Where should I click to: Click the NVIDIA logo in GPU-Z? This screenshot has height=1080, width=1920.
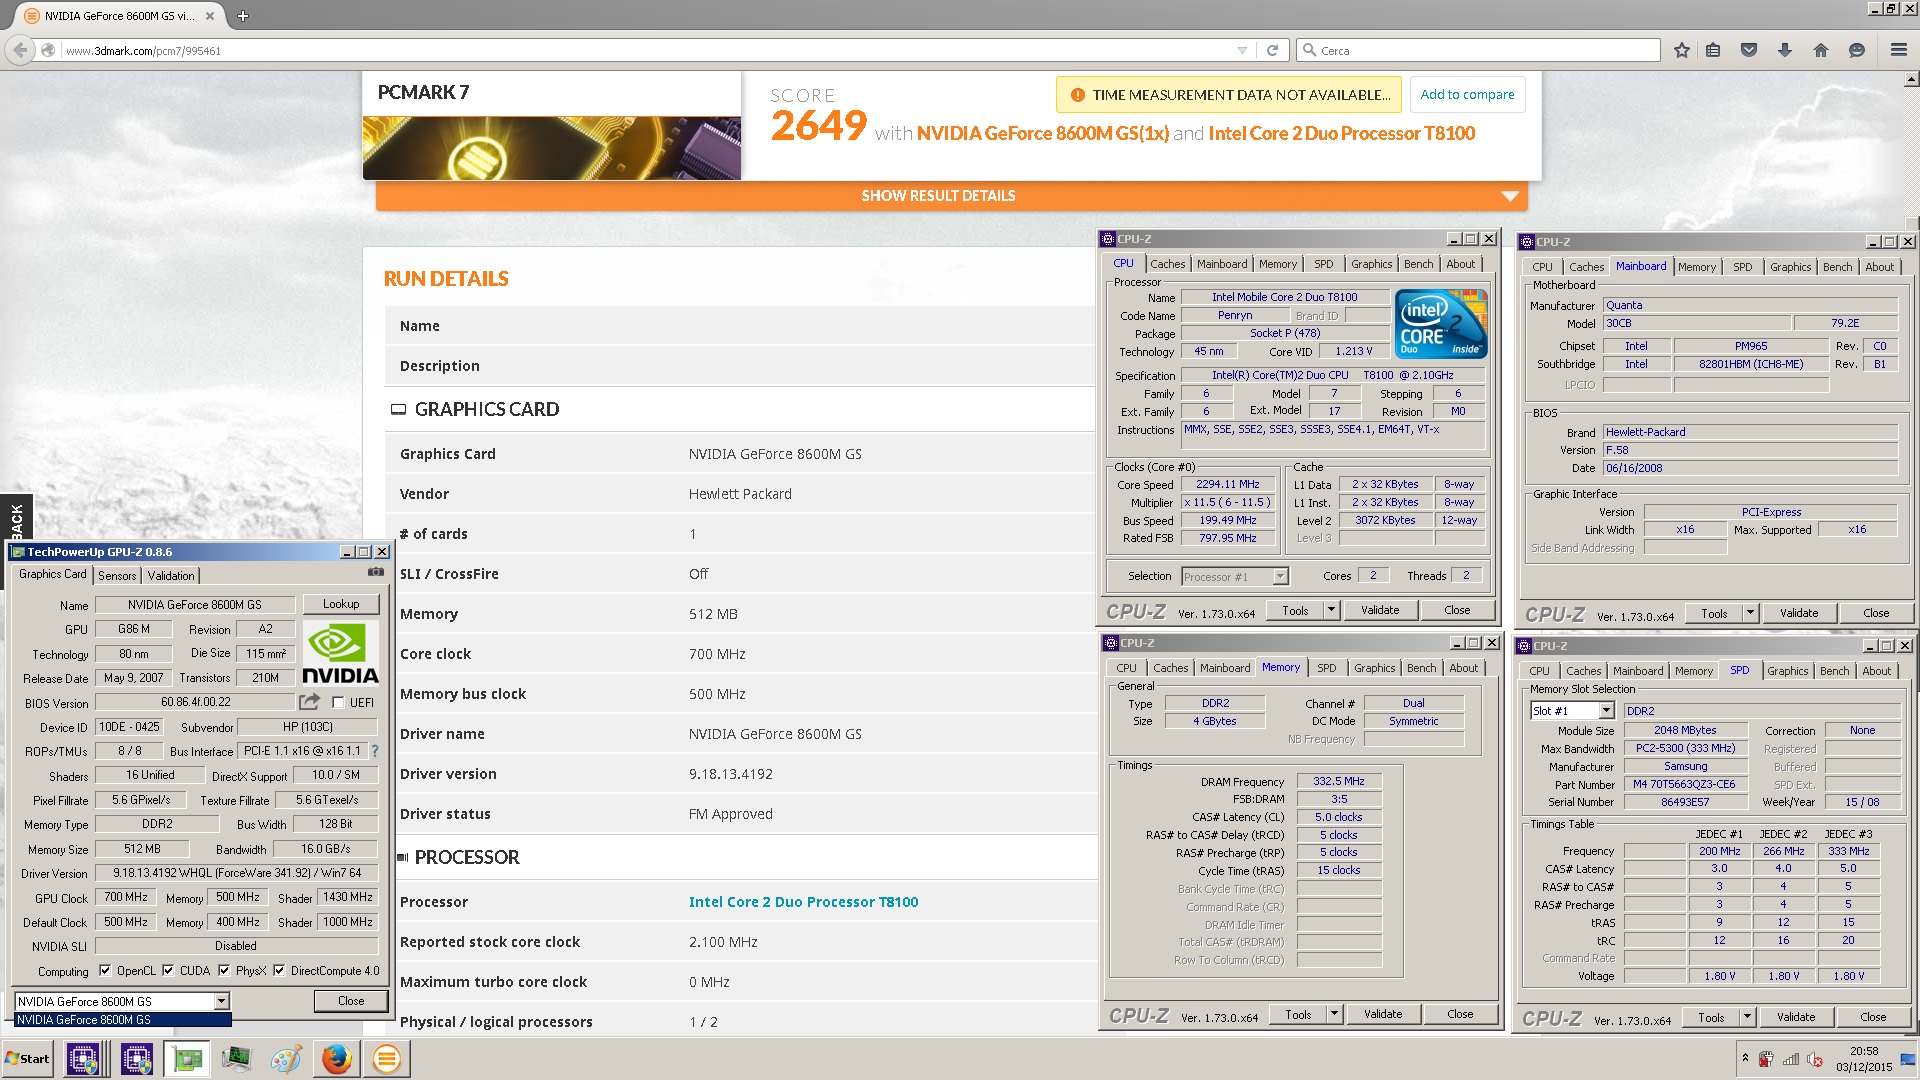coord(340,653)
